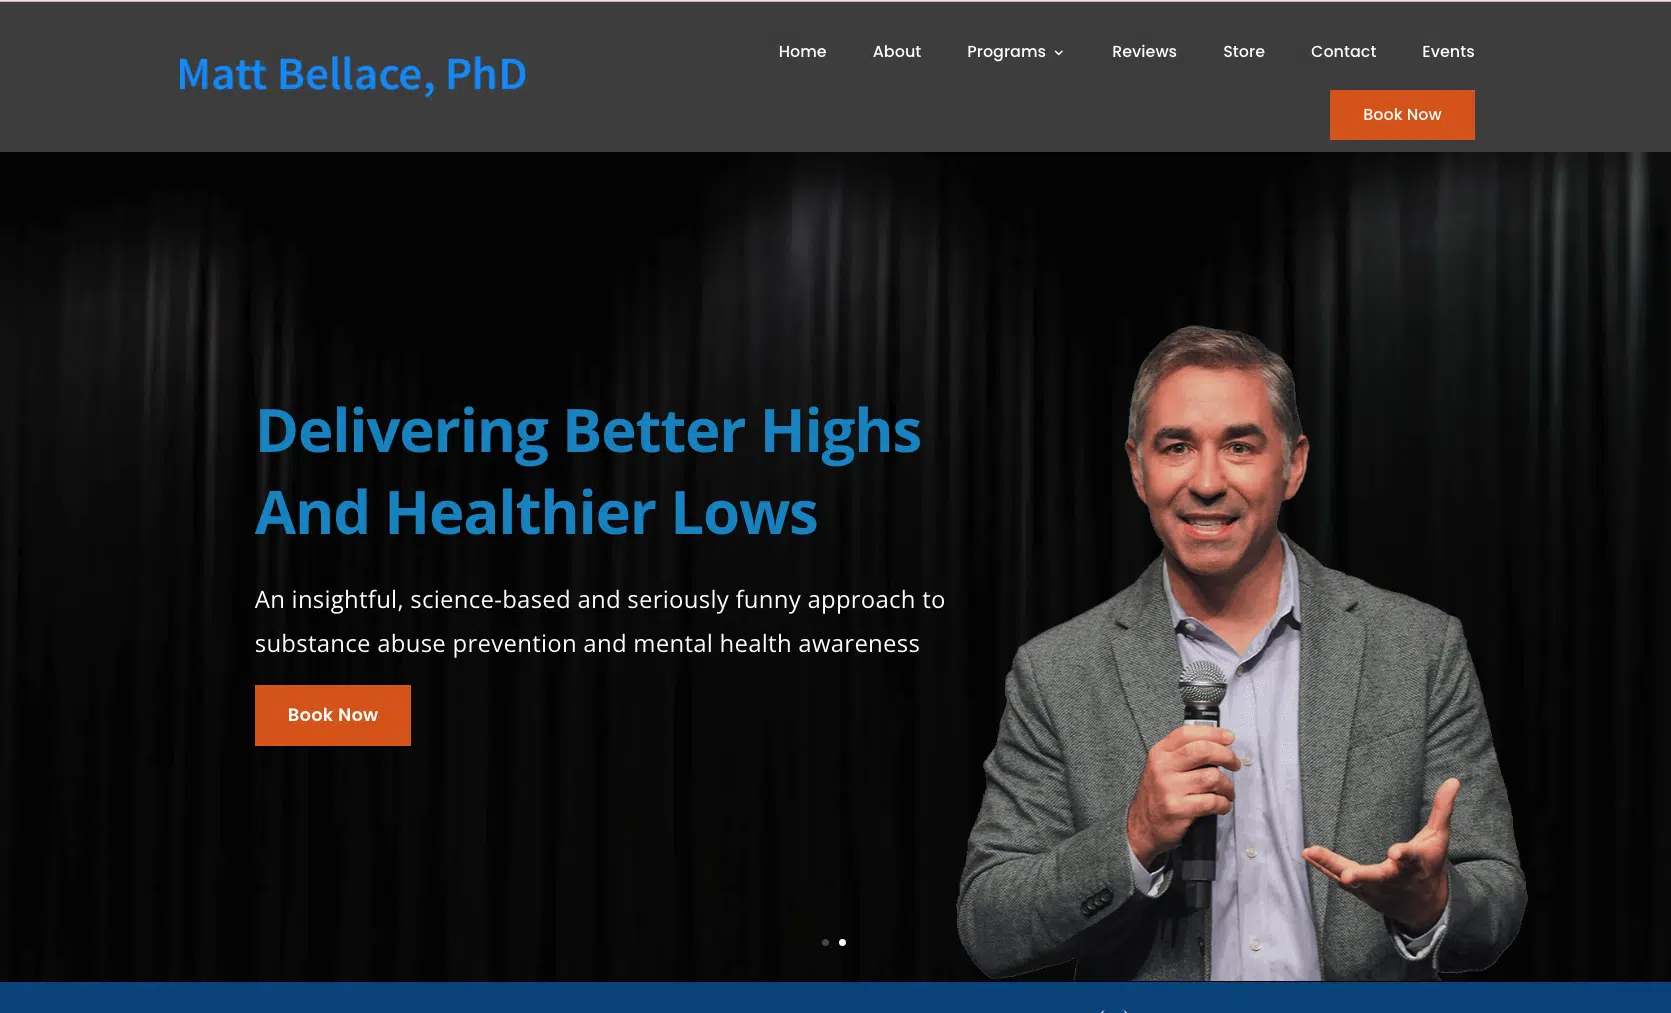
Task: Open the About page
Action: coord(896,51)
